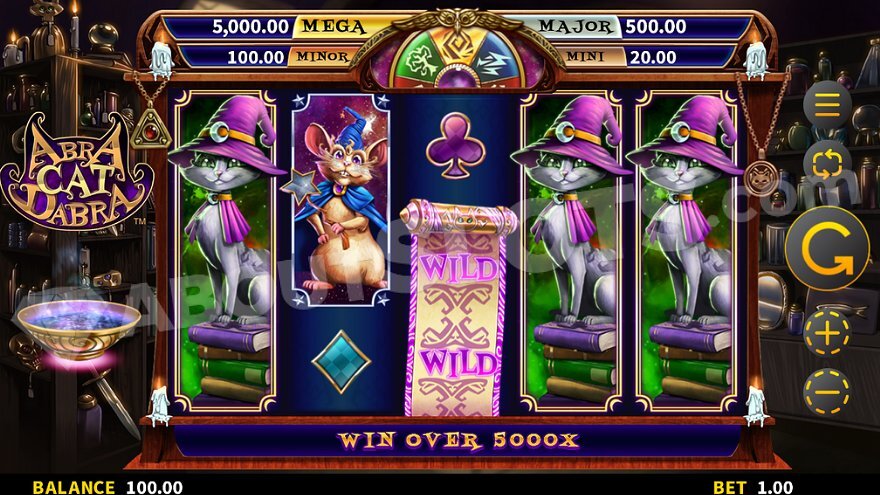Click the leftmost wizard cat reel
The height and width of the screenshot is (495, 880).
tap(226, 251)
